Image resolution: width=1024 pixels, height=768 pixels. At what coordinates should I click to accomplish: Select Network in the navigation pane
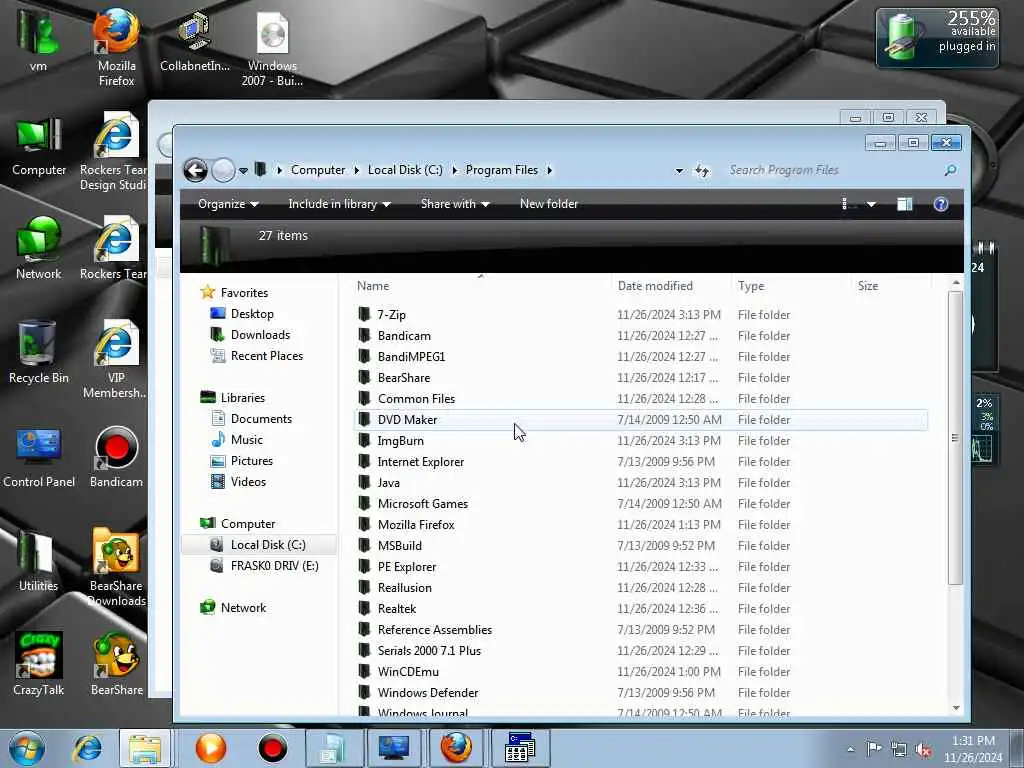[x=243, y=607]
